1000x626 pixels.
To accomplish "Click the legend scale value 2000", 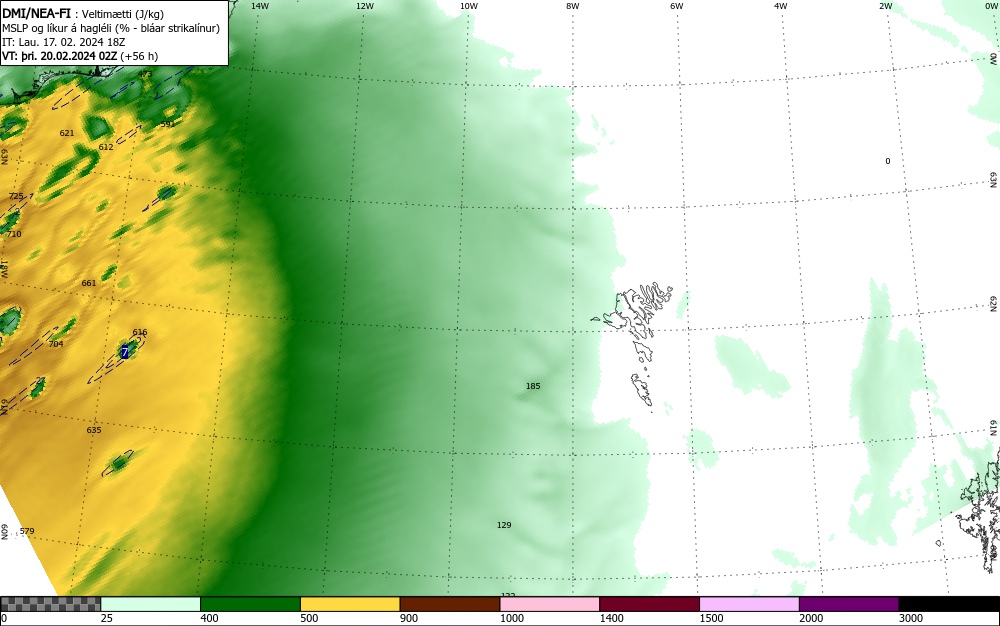I will 811,618.
